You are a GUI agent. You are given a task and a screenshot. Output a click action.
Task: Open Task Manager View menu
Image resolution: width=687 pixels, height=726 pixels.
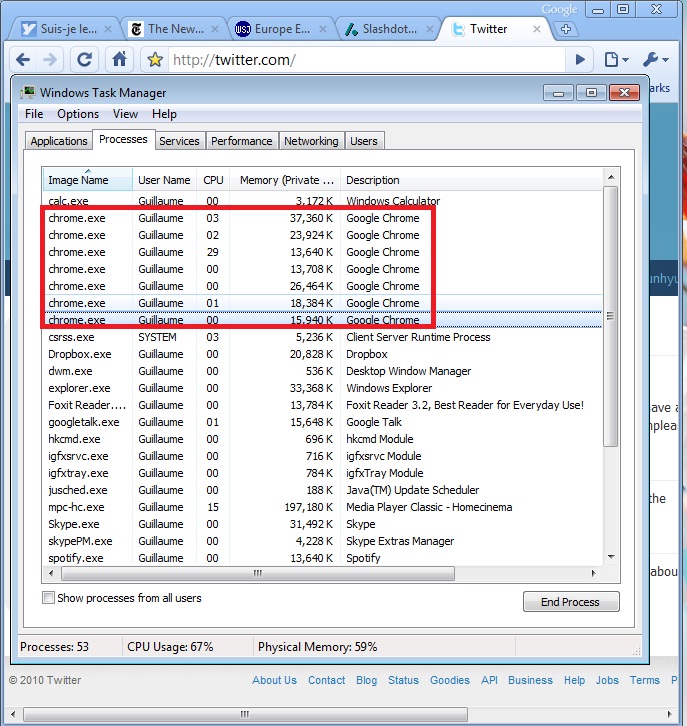point(125,114)
